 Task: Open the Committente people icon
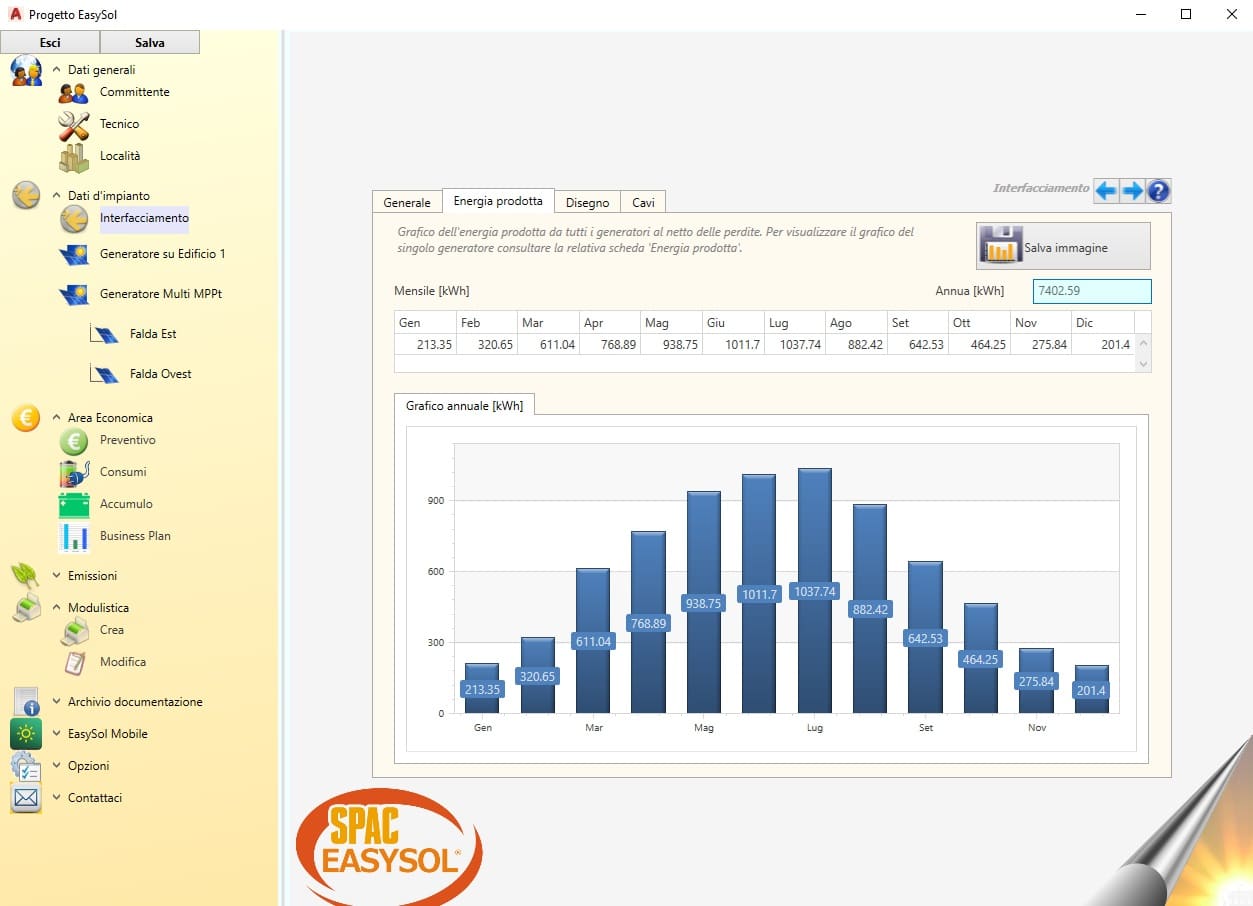pyautogui.click(x=73, y=93)
